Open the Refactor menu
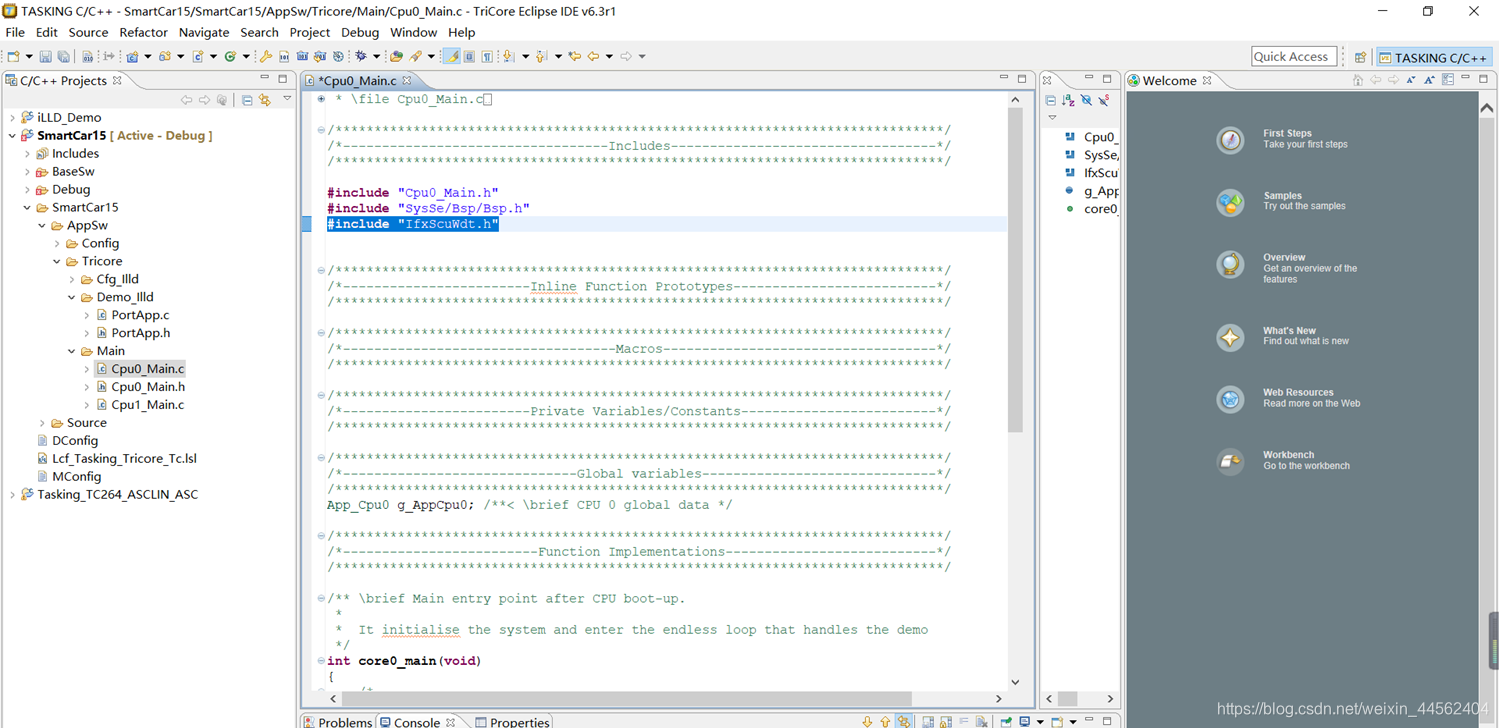The height and width of the screenshot is (728, 1499). [x=143, y=33]
